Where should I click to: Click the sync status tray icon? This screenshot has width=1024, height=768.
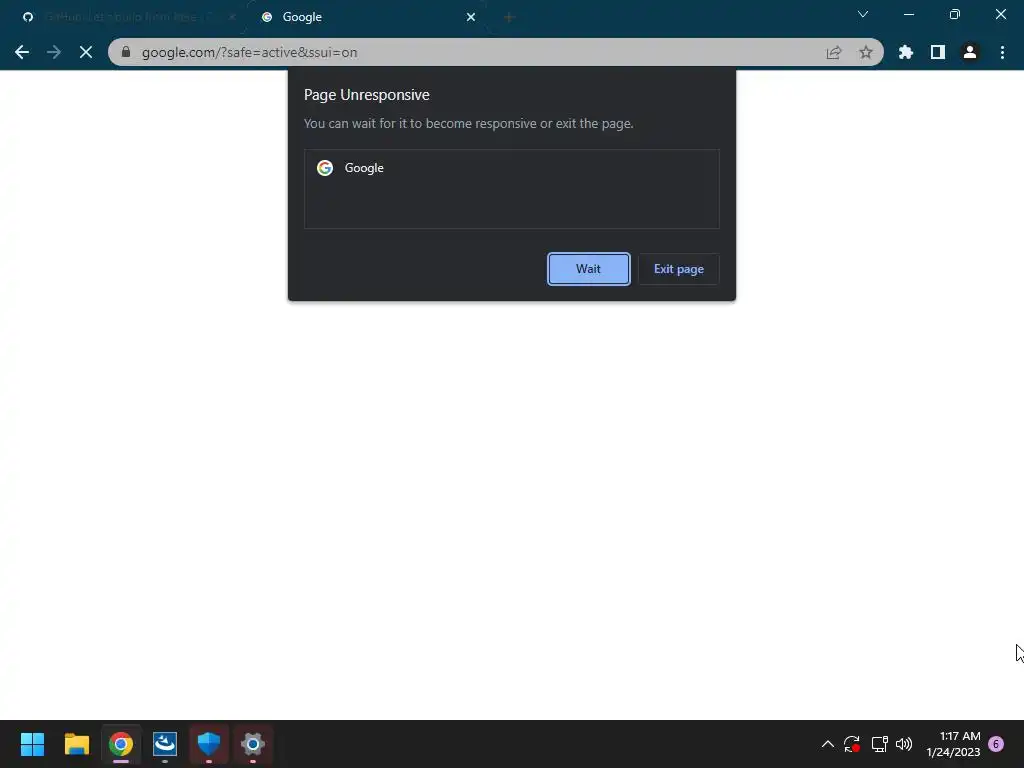[x=852, y=744]
